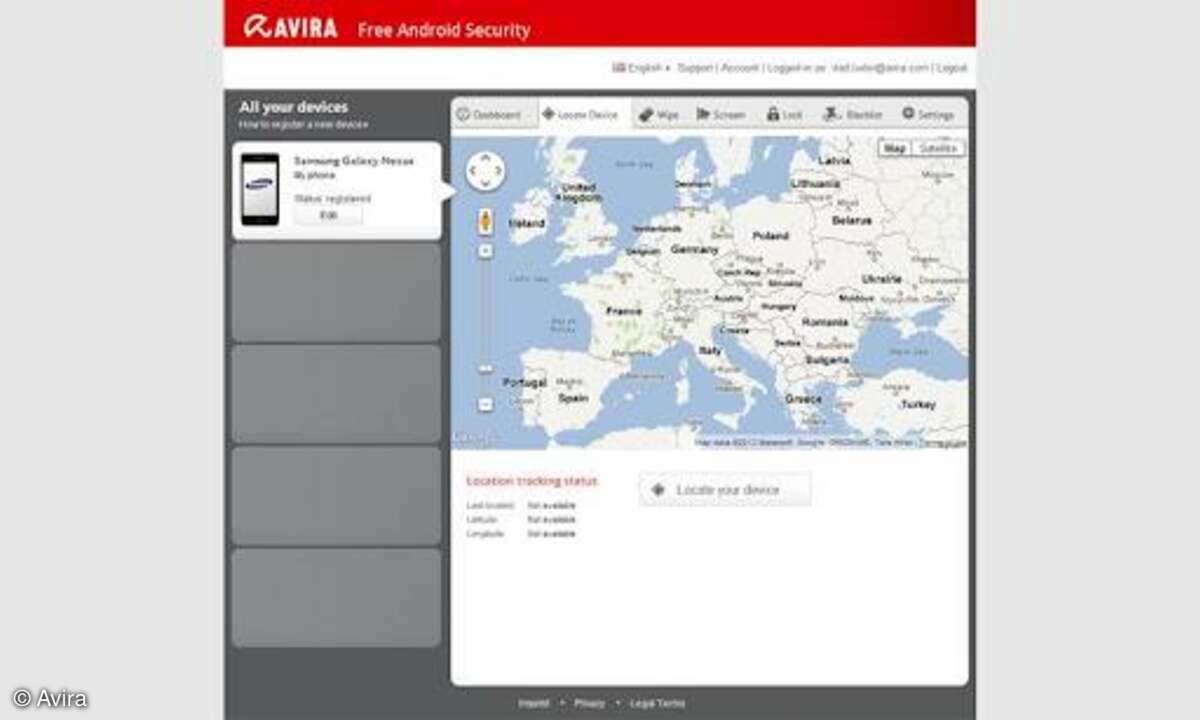
Task: Click Bulgaria label on the map
Action: (x=827, y=358)
